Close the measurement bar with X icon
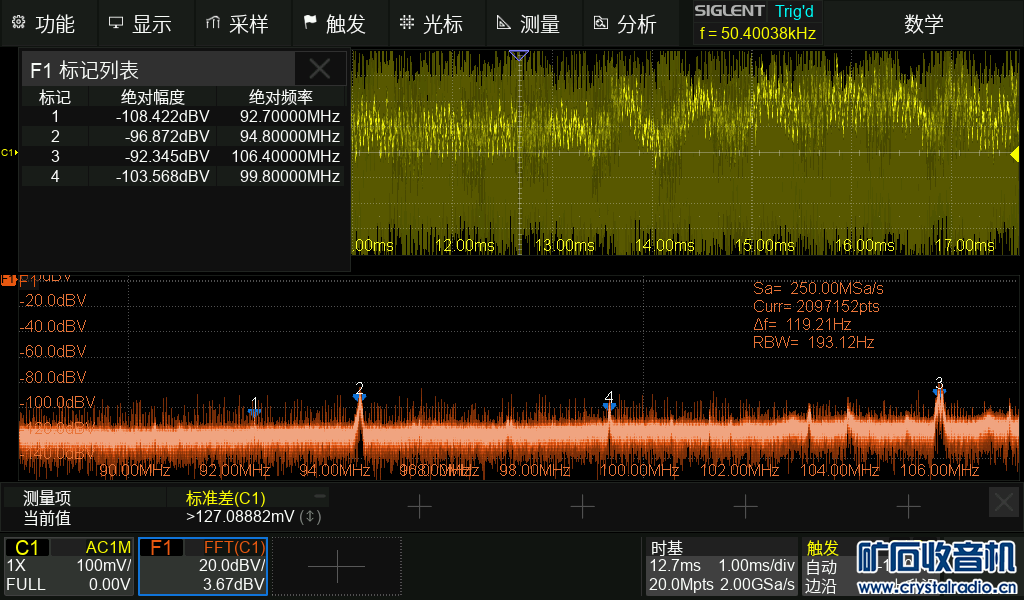Screen dimensions: 1024x600 coord(1003,502)
